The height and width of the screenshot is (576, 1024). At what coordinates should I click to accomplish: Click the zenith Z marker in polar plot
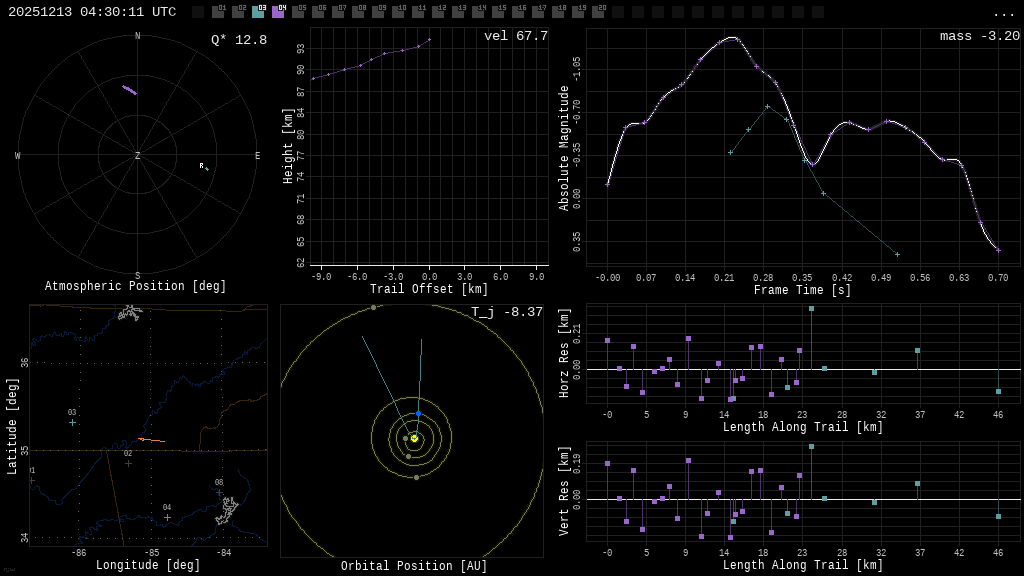tap(138, 156)
